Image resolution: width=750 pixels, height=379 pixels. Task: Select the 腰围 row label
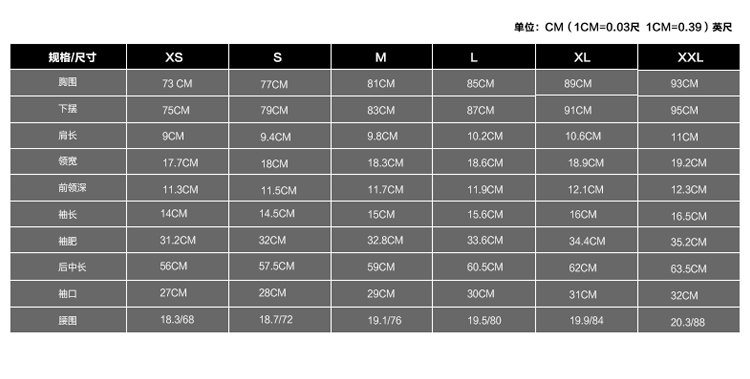pos(68,320)
